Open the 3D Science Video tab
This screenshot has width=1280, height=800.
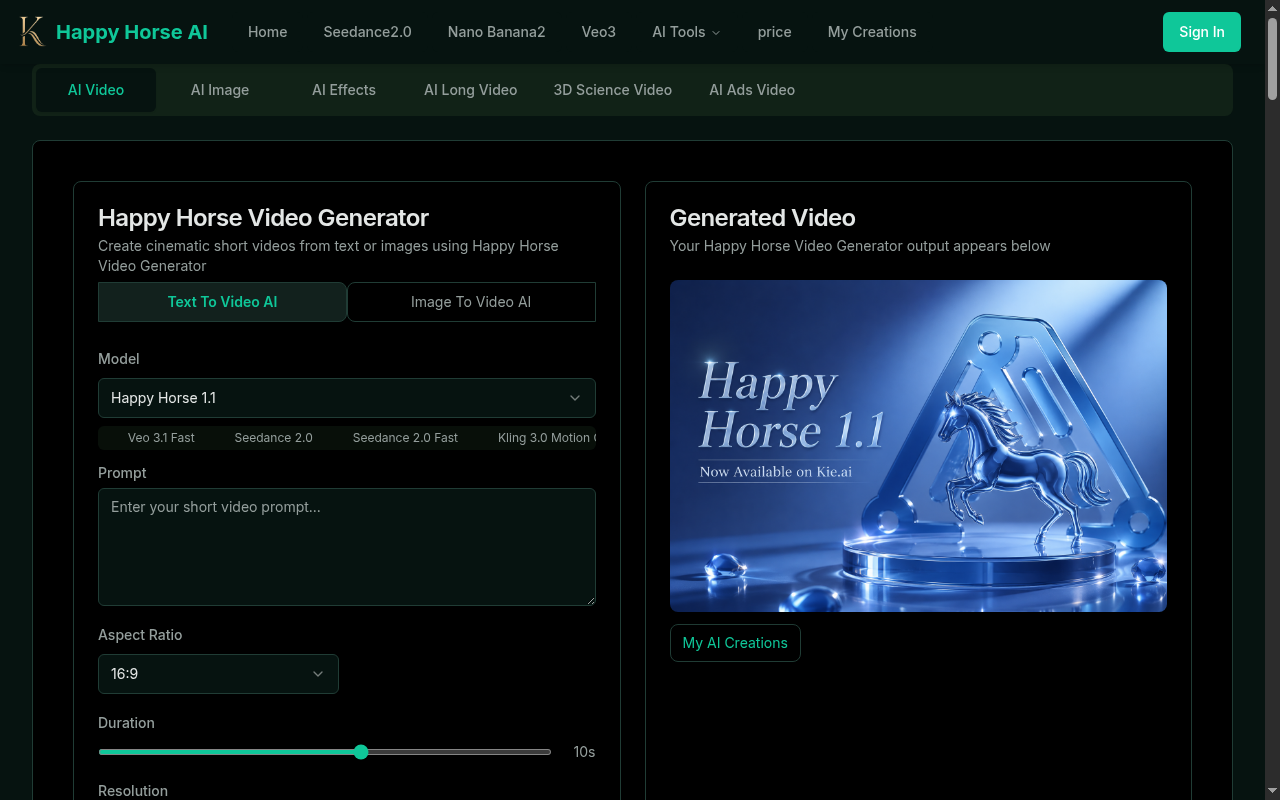(x=612, y=90)
